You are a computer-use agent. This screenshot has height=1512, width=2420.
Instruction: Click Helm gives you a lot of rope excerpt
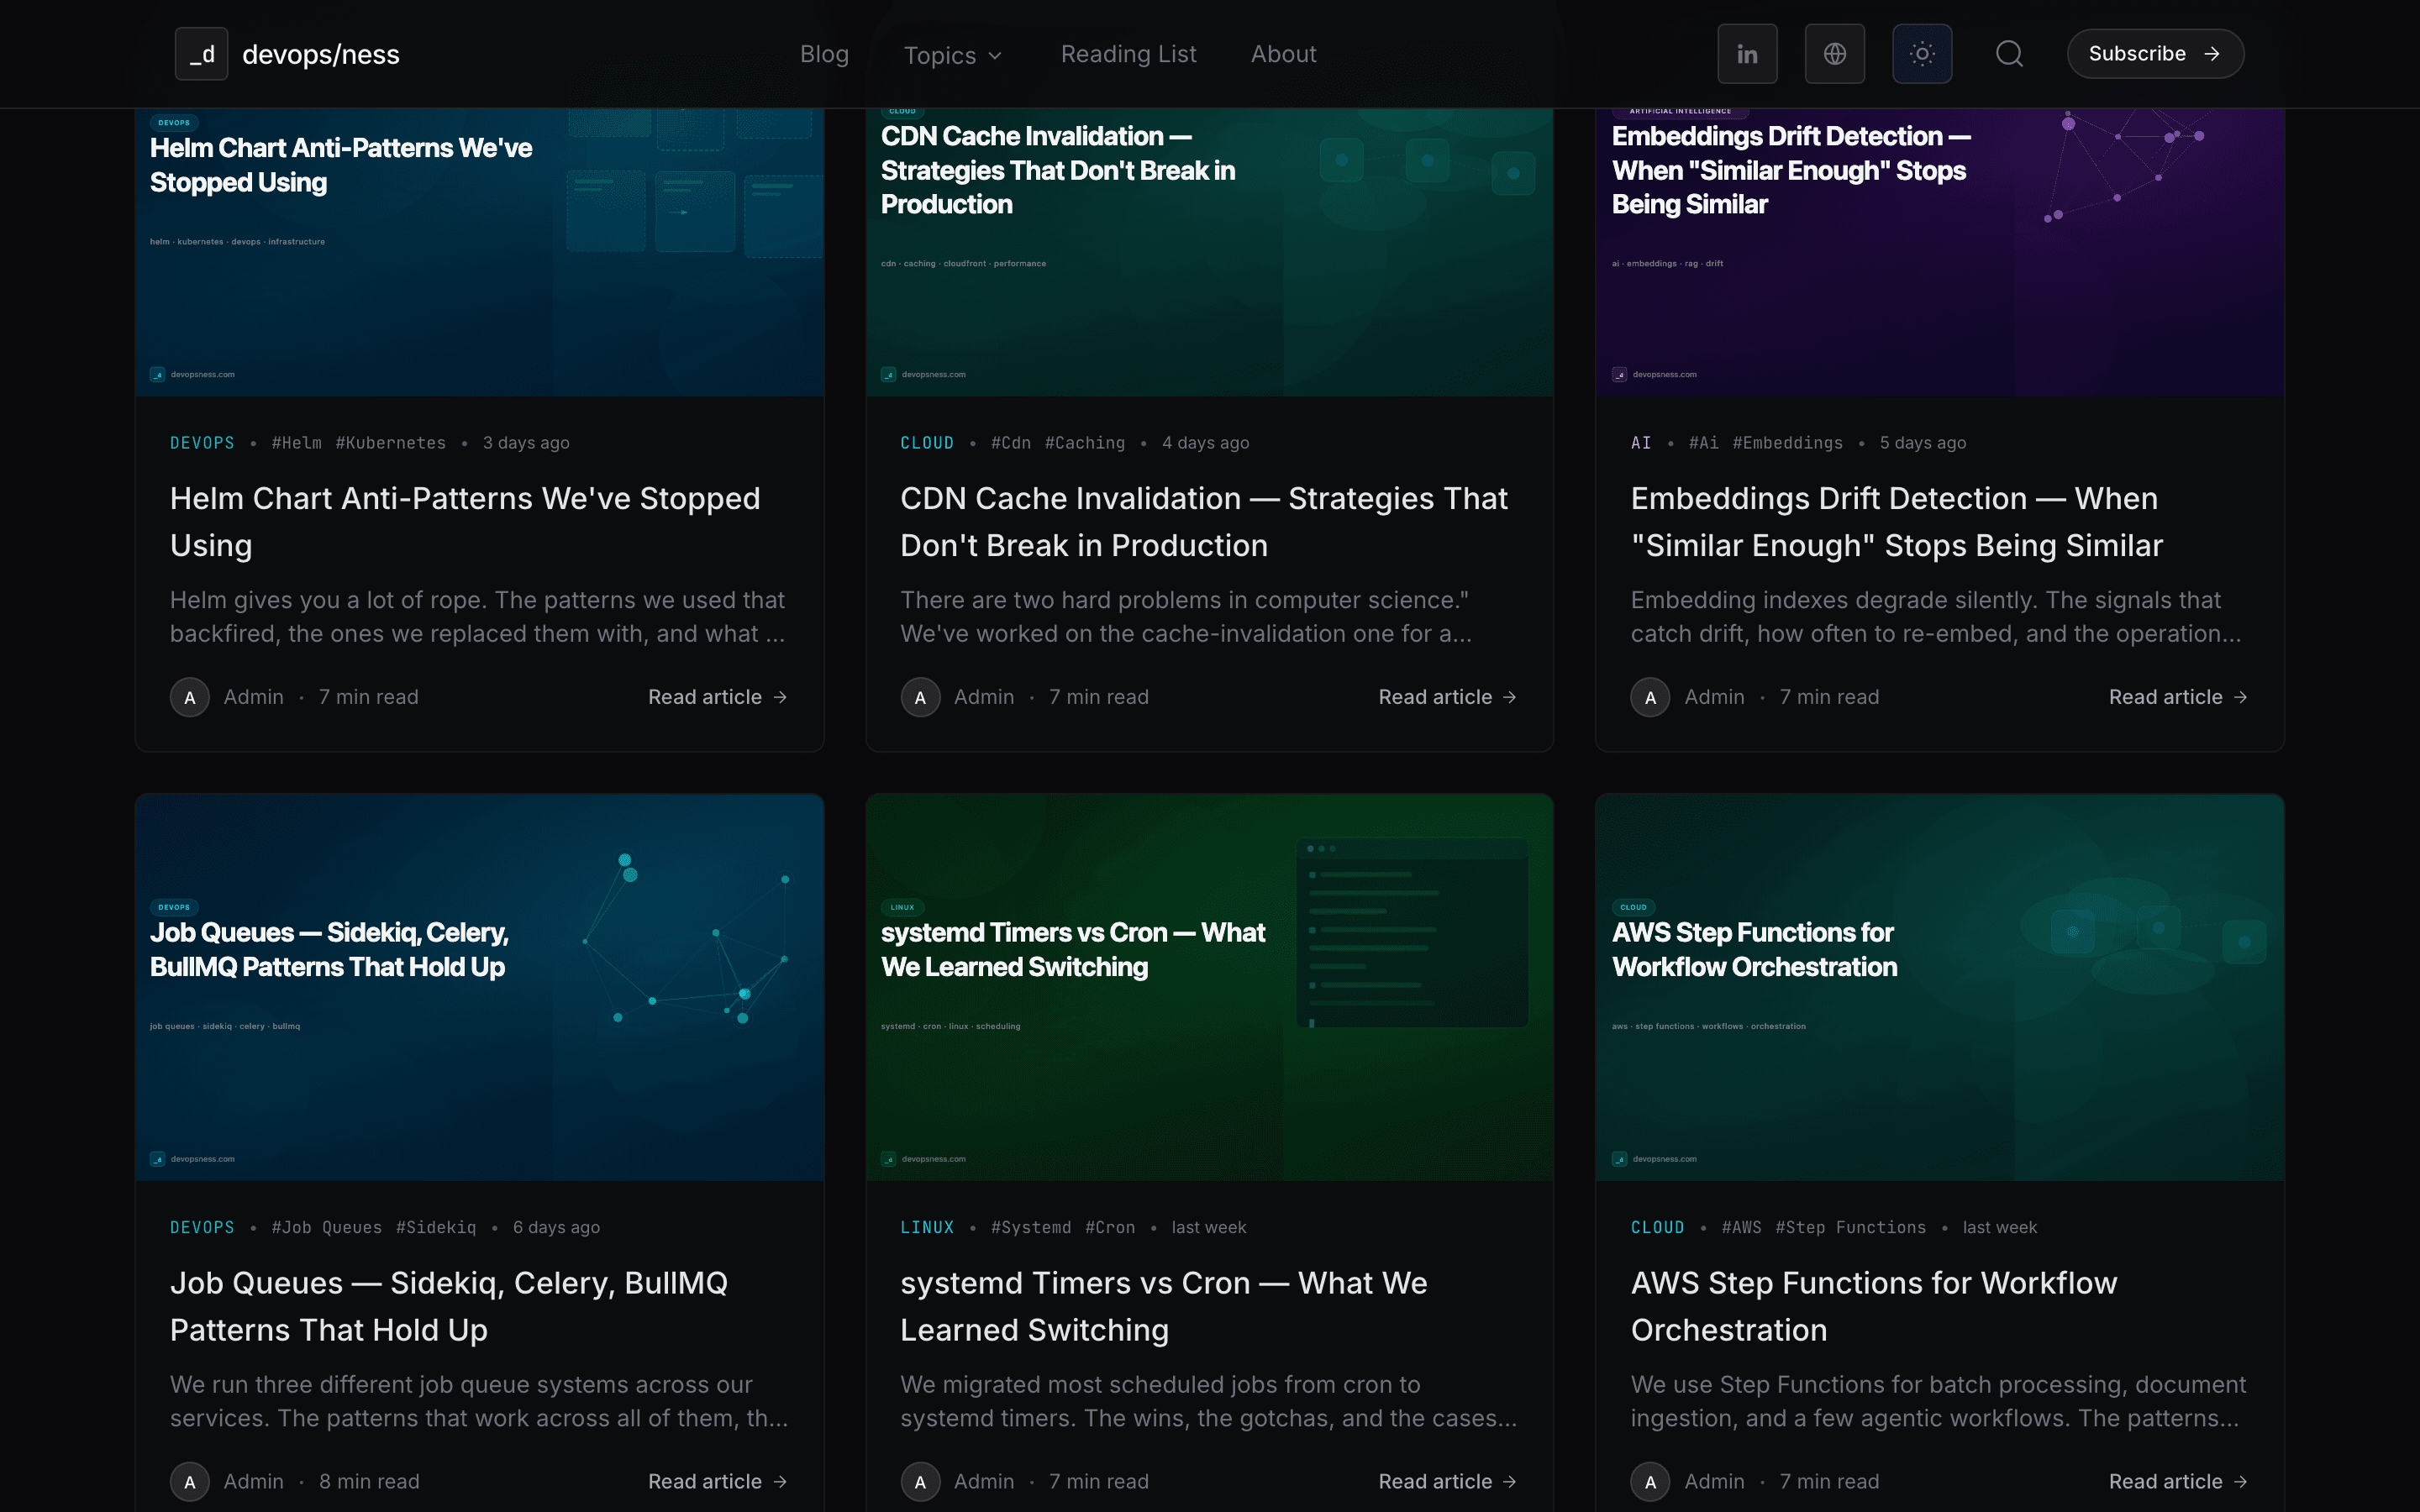click(478, 617)
